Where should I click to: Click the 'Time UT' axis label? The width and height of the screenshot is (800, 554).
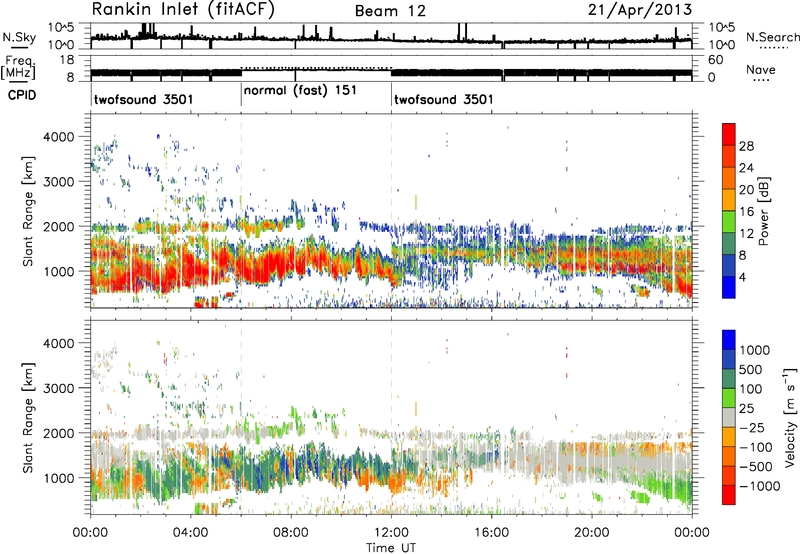point(391,548)
